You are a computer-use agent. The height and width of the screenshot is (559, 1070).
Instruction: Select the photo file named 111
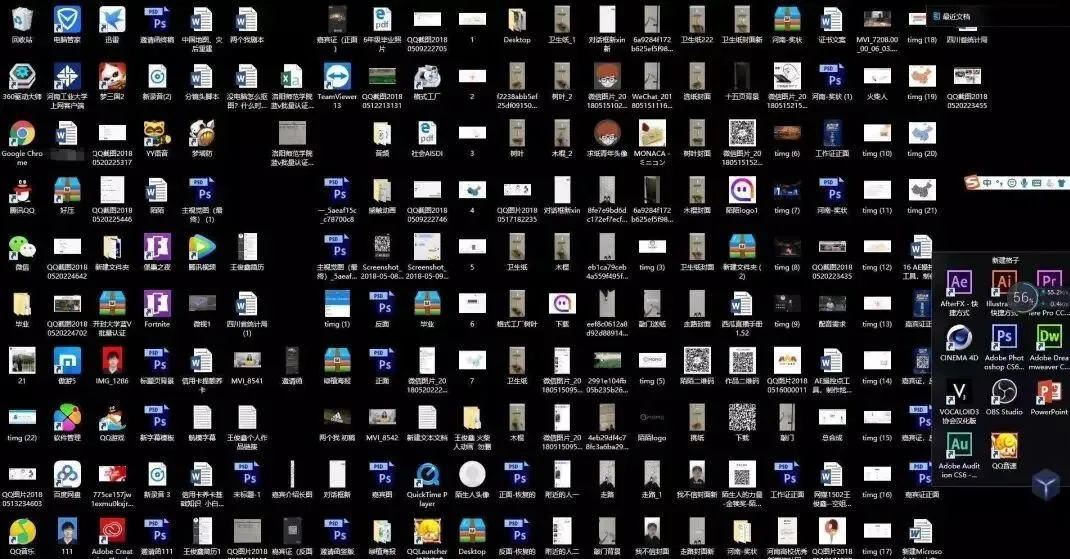[x=67, y=531]
